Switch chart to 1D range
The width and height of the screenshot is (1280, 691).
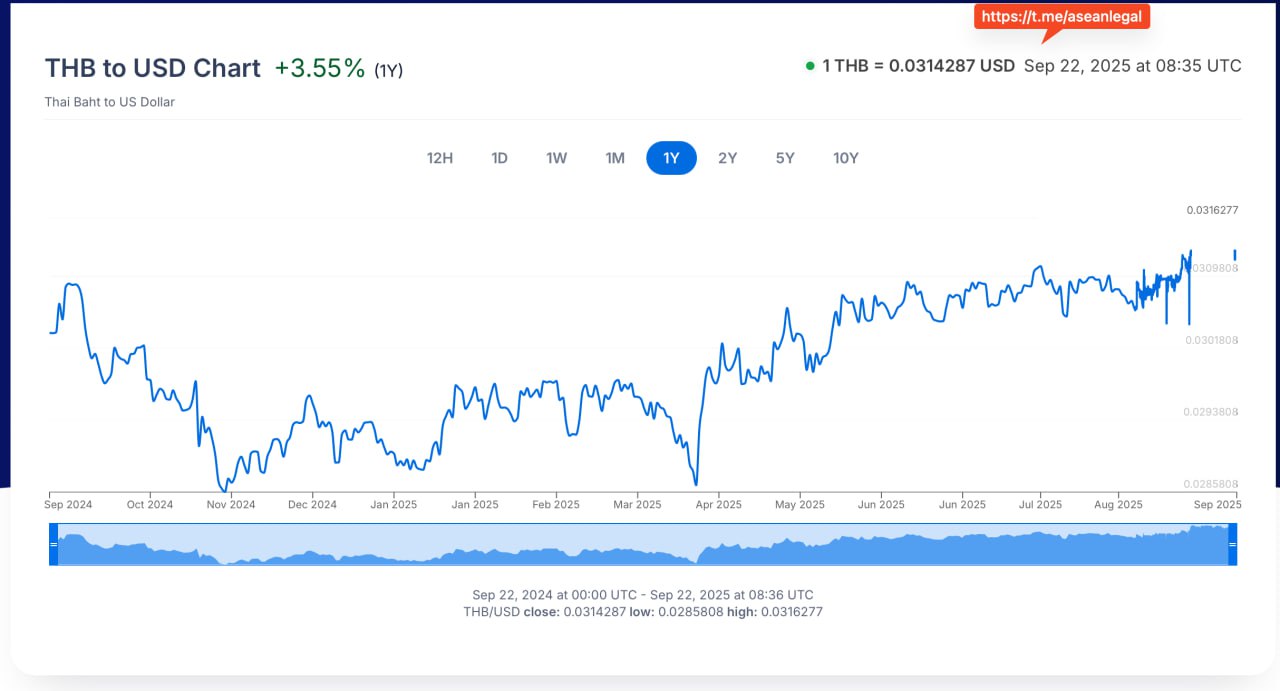coord(499,158)
